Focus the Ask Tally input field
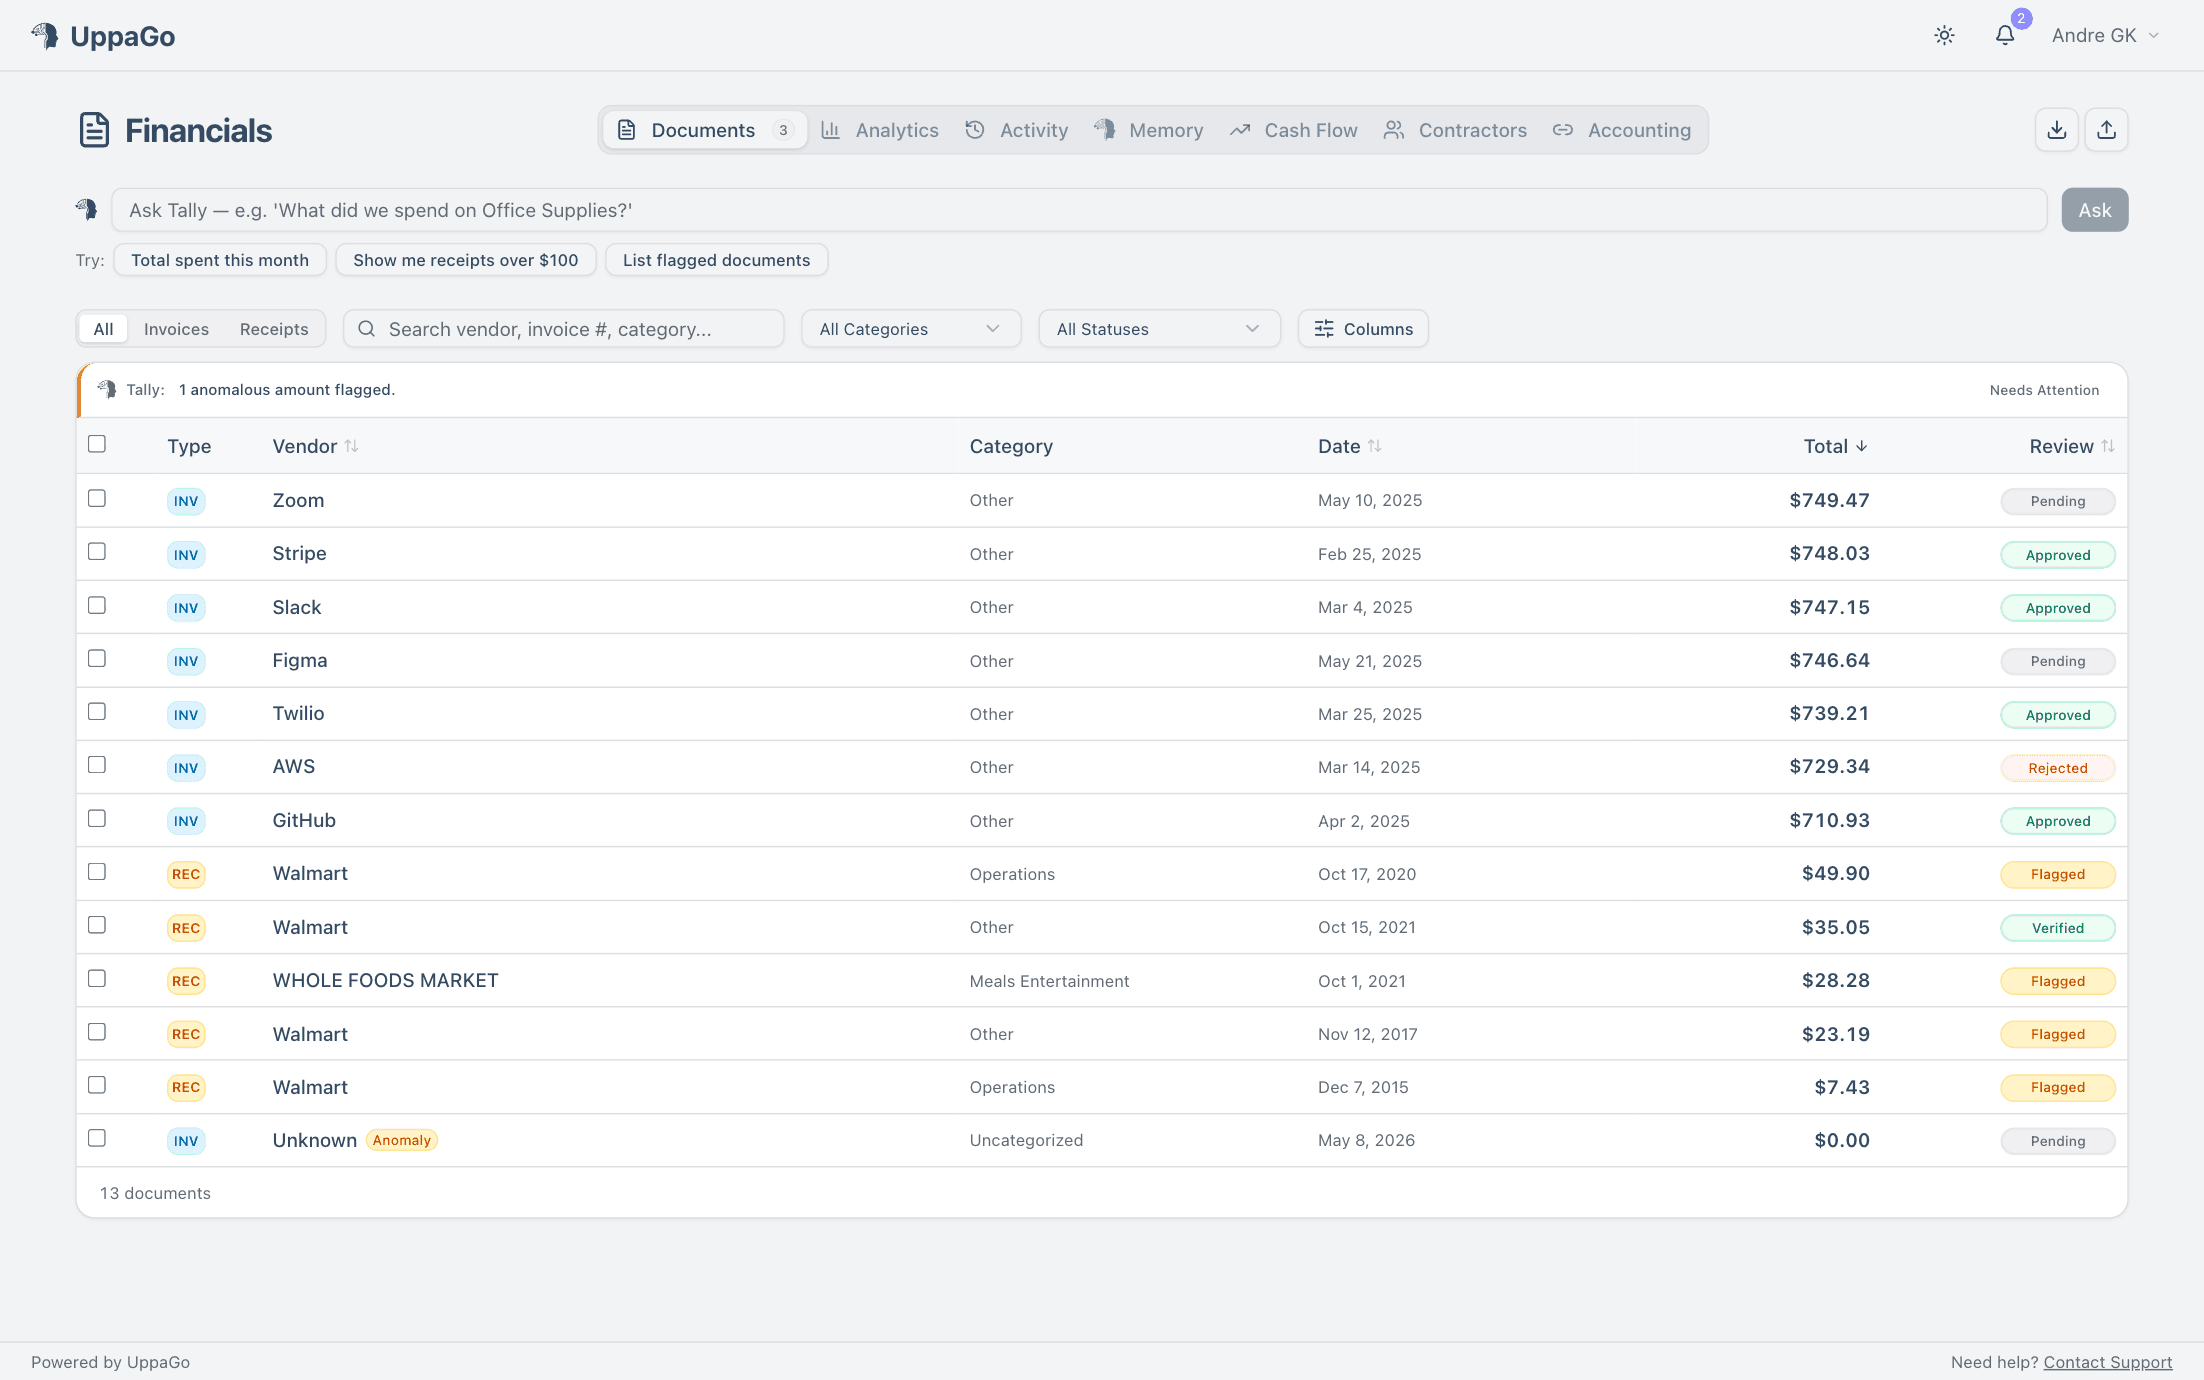This screenshot has height=1380, width=2204. (1079, 210)
